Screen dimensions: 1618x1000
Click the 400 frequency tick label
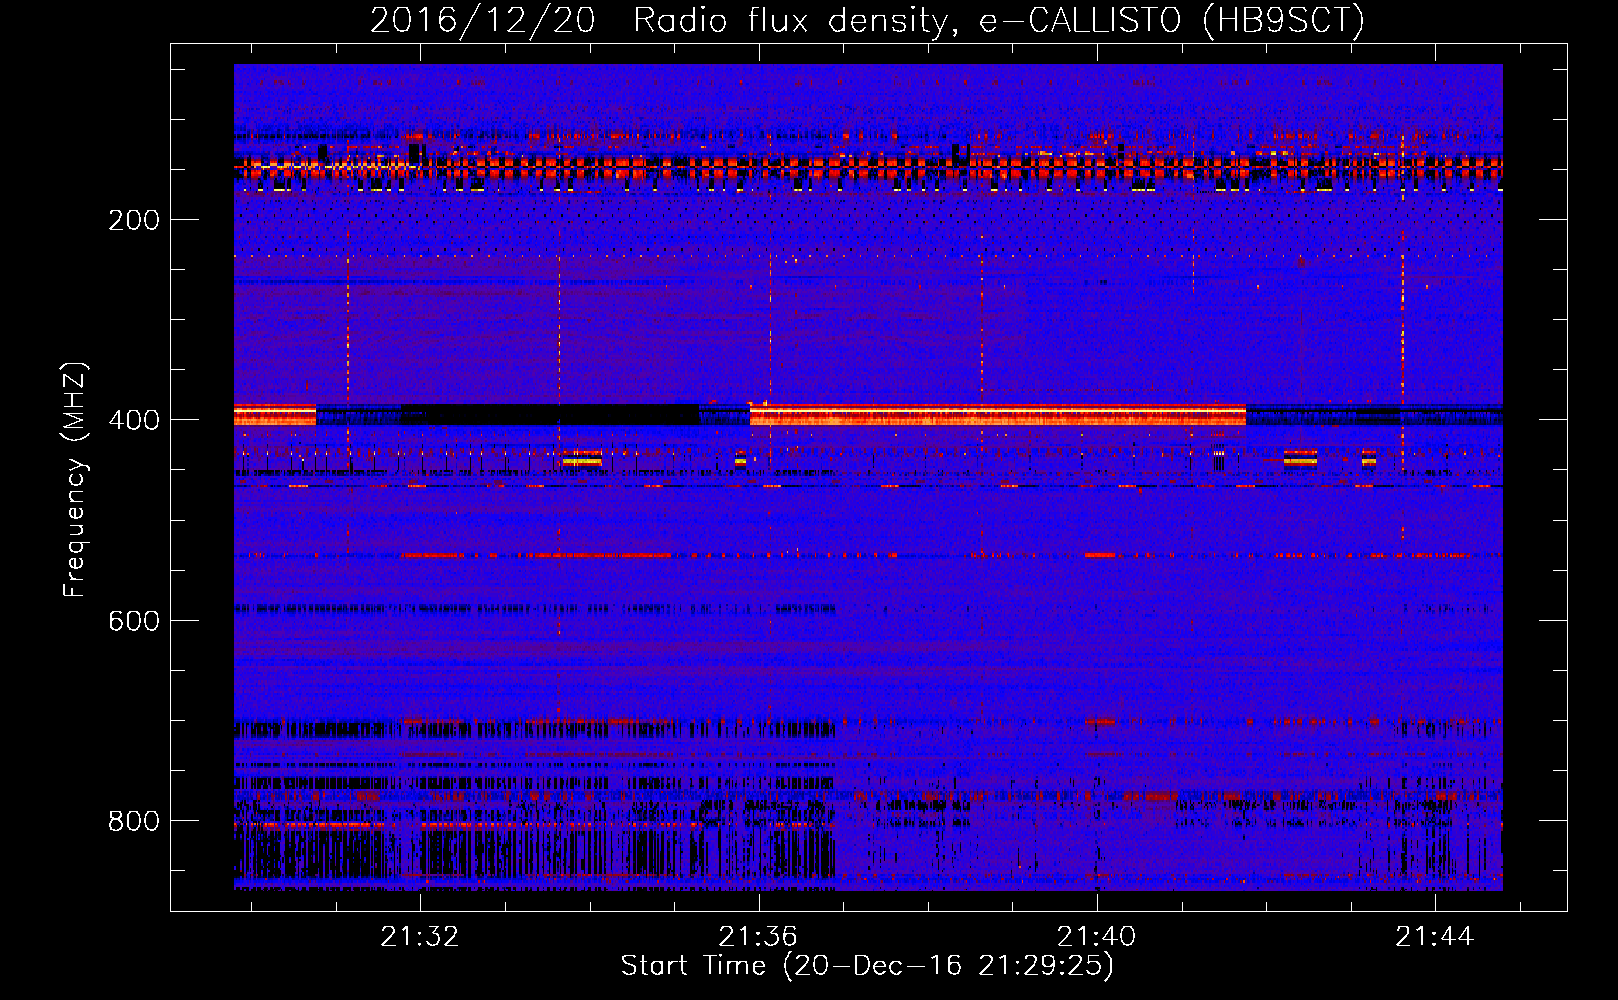(134, 420)
